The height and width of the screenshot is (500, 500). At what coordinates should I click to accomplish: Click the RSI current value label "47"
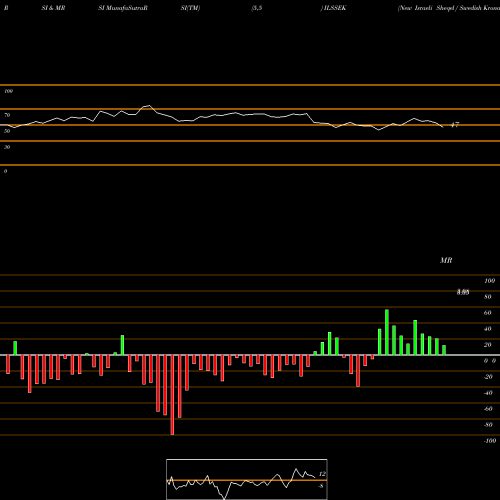[x=455, y=125]
